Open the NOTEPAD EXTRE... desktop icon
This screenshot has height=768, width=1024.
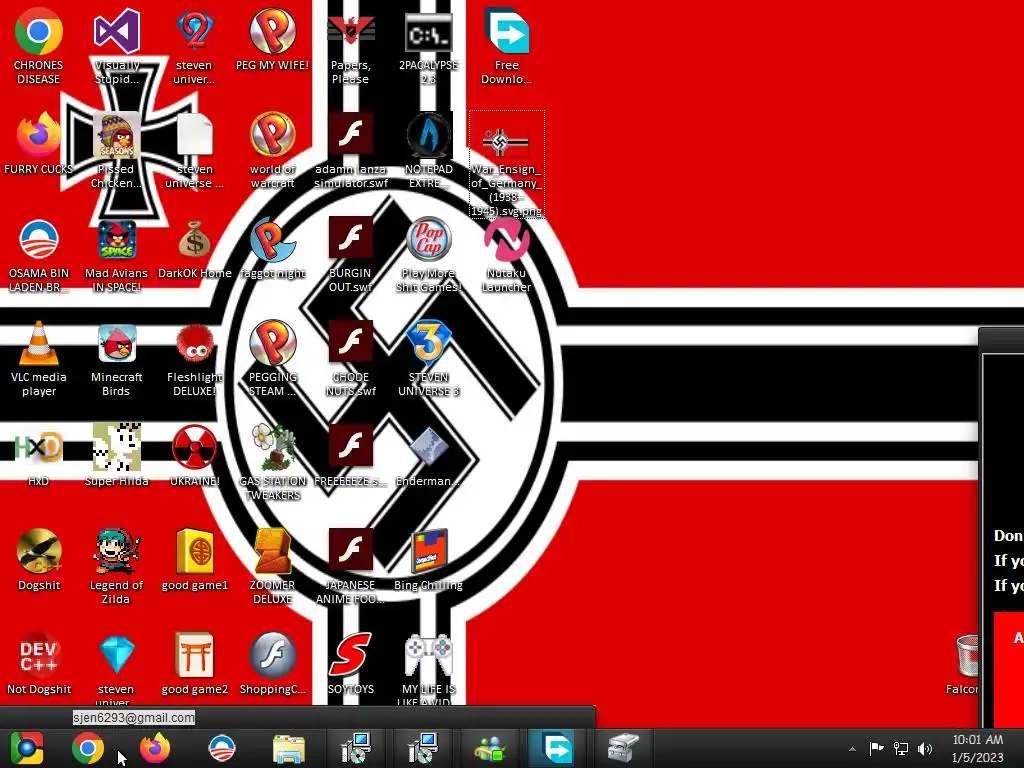point(428,150)
